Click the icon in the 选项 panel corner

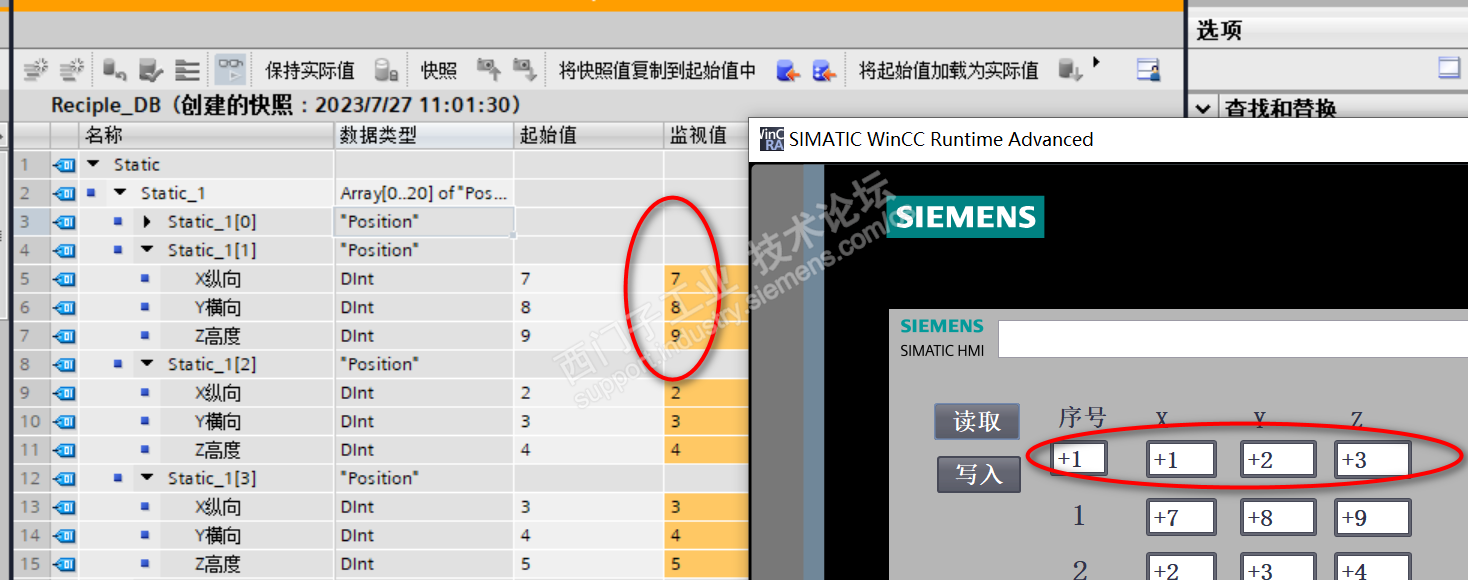pos(1449,68)
